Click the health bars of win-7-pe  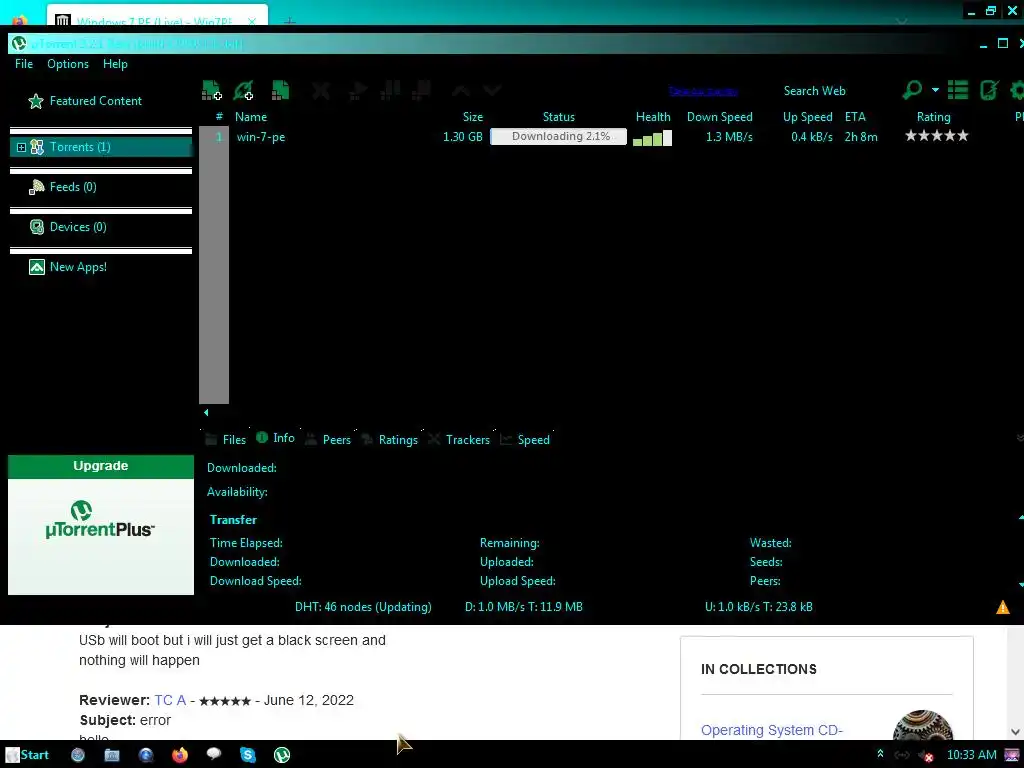click(x=652, y=138)
